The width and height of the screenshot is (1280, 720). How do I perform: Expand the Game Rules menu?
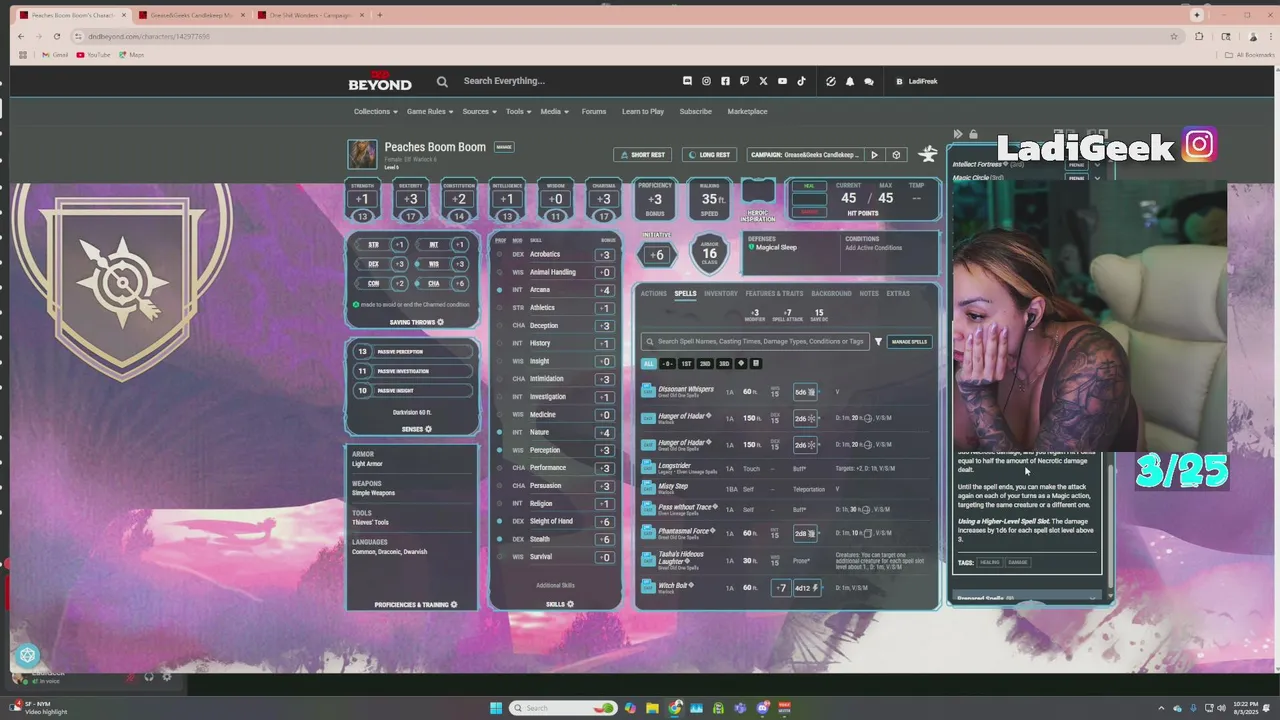(x=430, y=111)
